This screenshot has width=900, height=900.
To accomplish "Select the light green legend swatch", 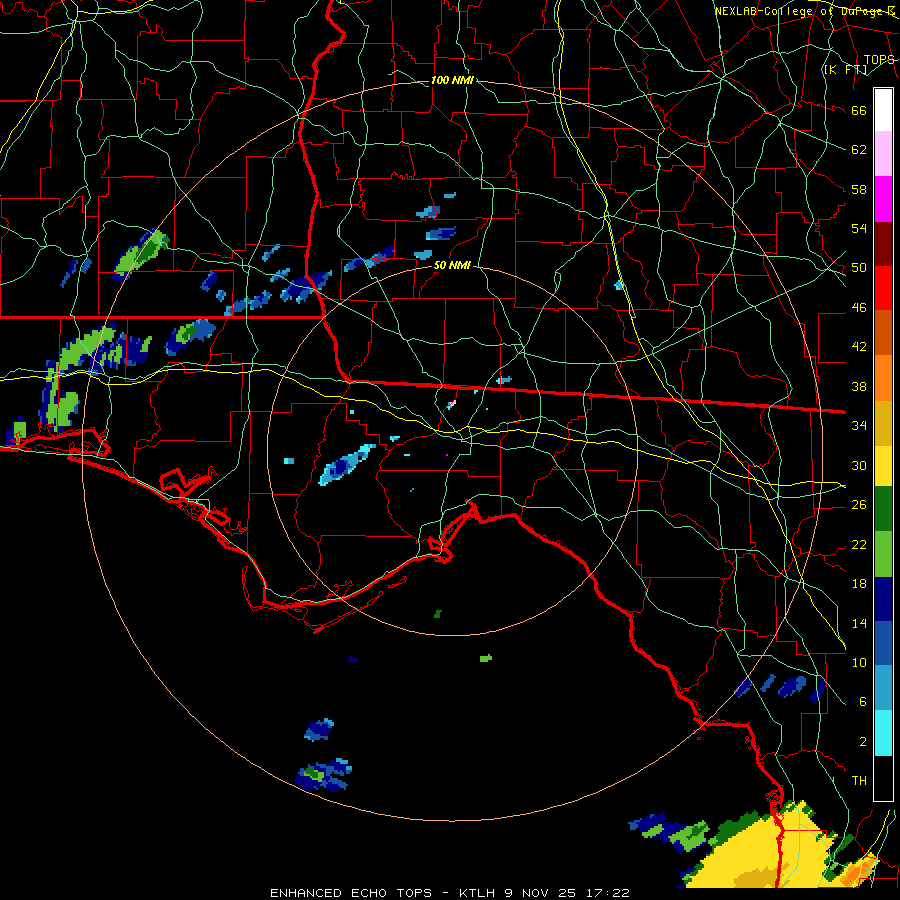I will click(x=883, y=554).
